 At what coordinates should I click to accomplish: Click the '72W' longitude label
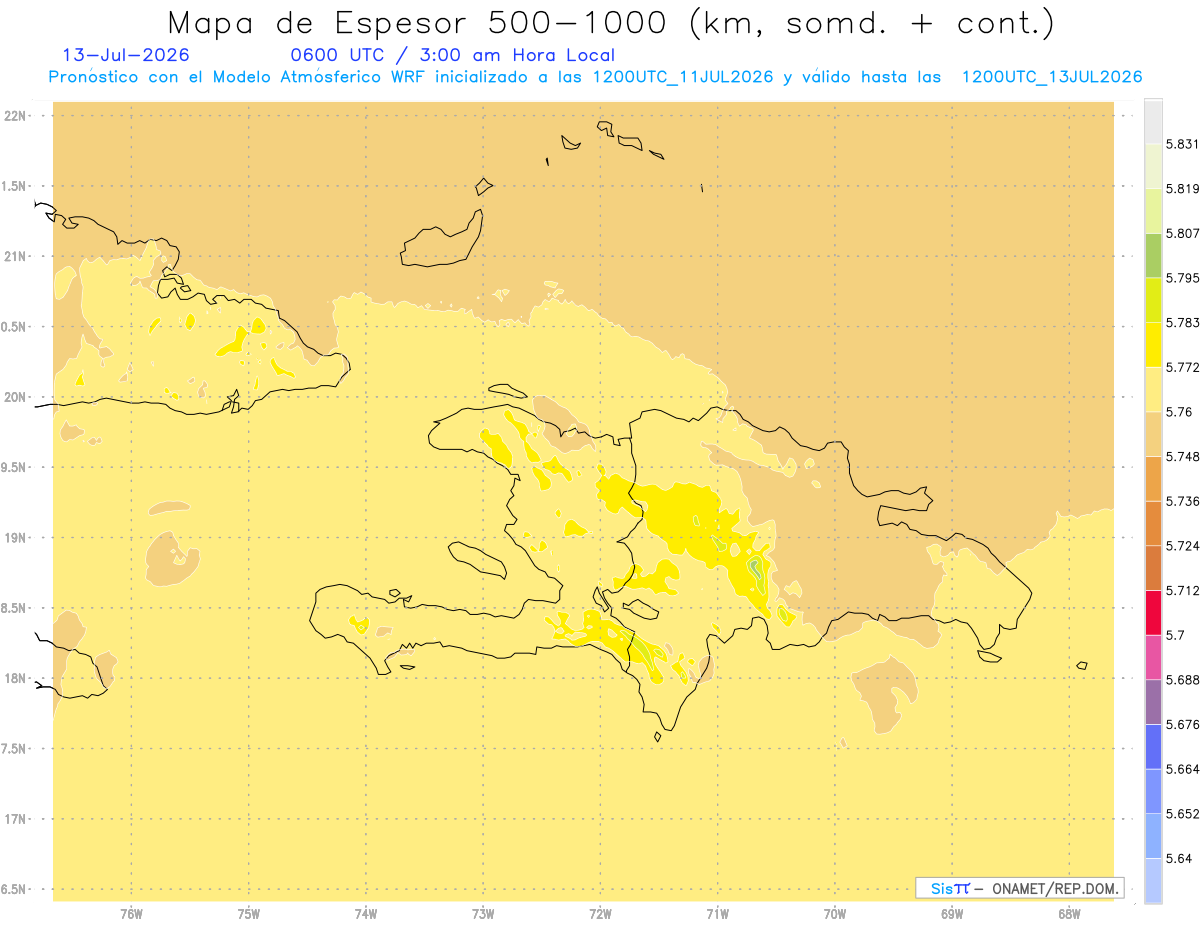coord(600,914)
